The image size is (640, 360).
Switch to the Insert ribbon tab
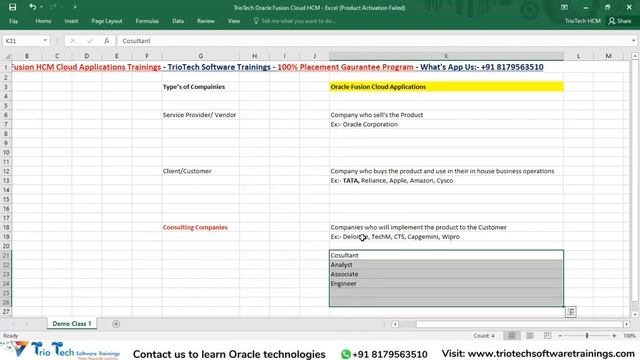click(x=71, y=21)
